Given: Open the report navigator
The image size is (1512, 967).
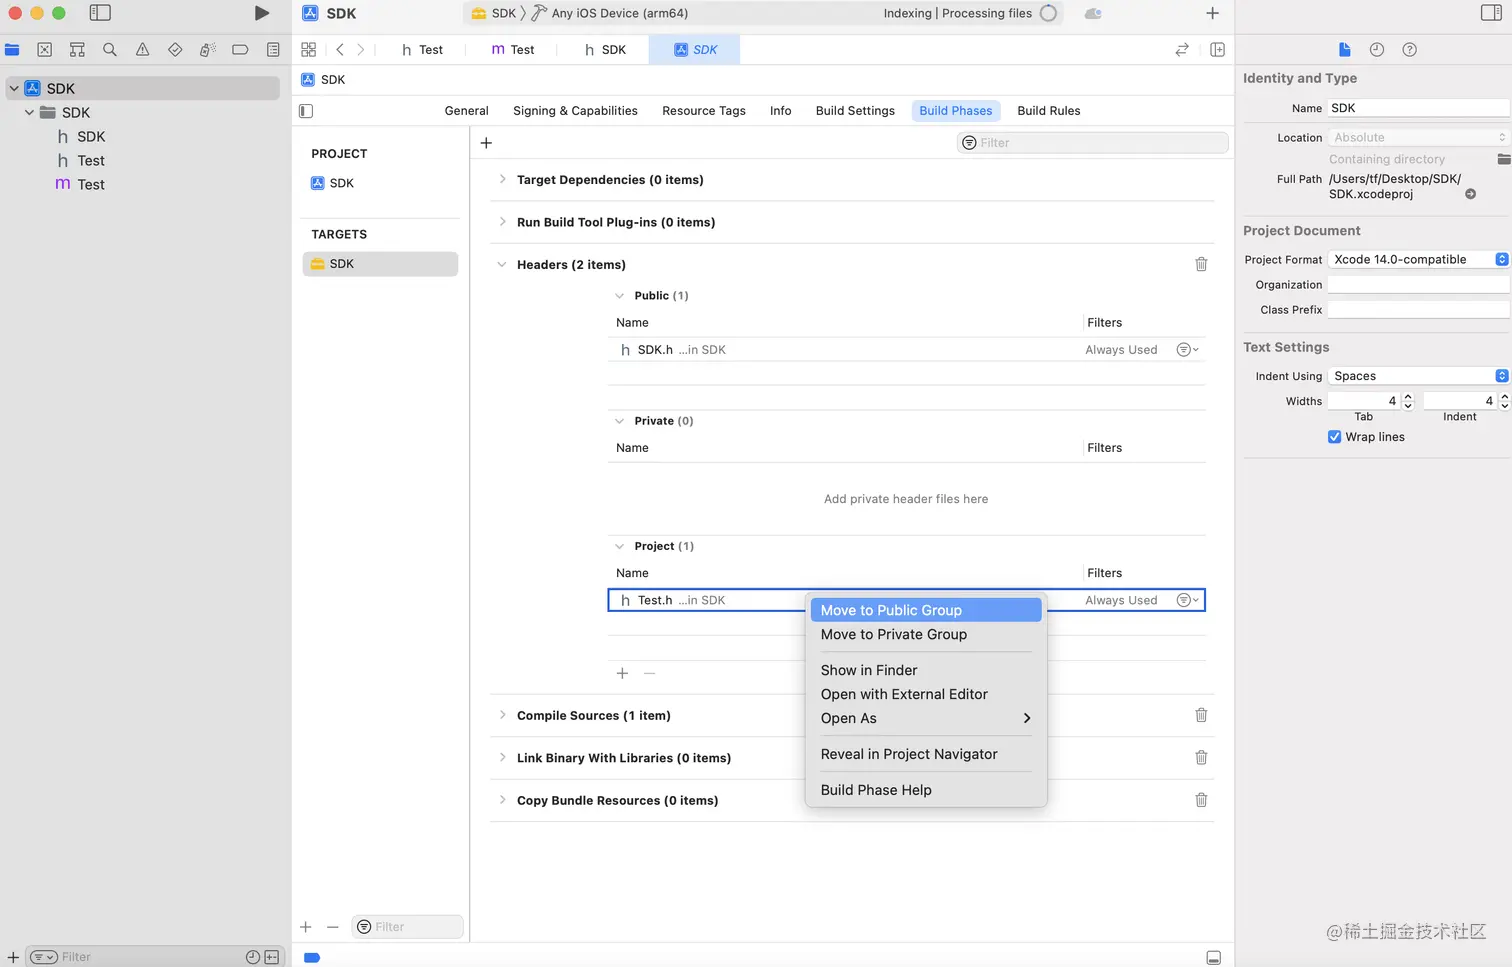Looking at the screenshot, I should 273,50.
